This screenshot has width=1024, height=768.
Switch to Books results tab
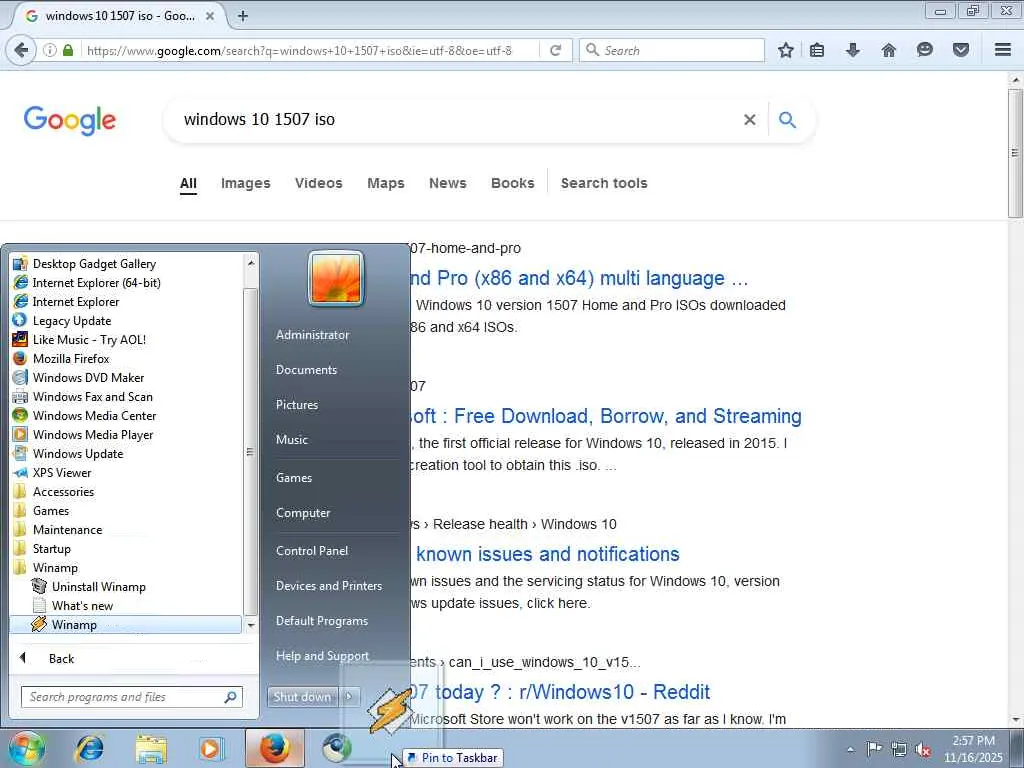point(513,184)
